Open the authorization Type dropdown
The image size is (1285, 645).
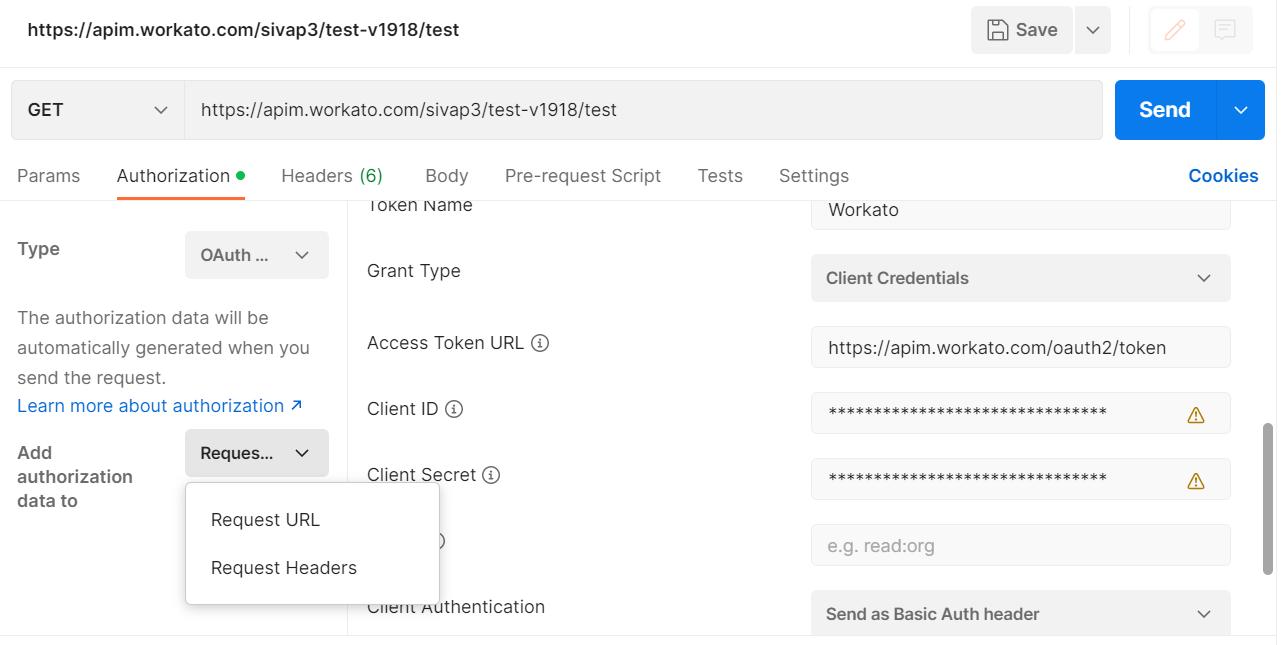coord(256,255)
